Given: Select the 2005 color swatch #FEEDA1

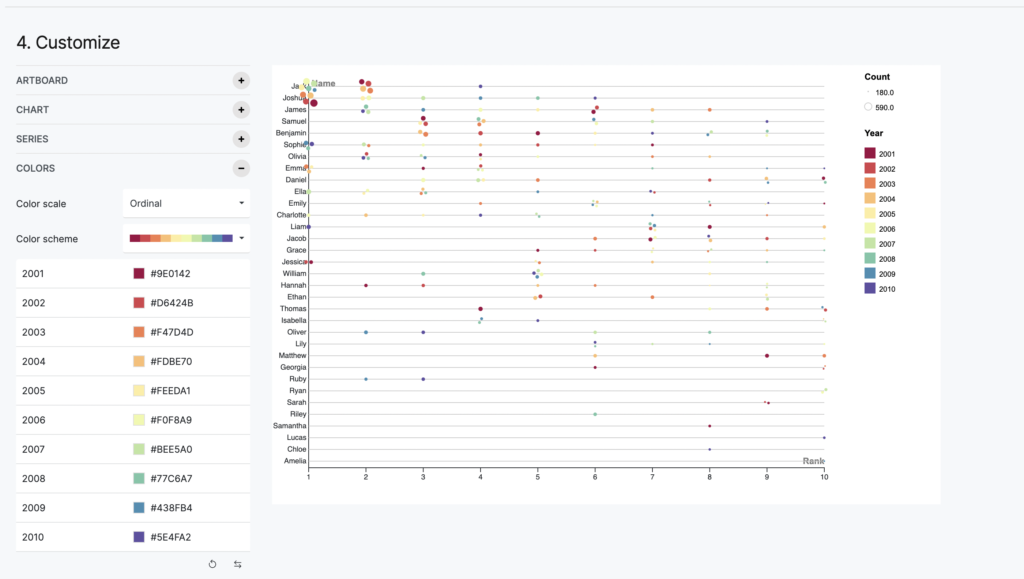Looking at the screenshot, I should (138, 390).
